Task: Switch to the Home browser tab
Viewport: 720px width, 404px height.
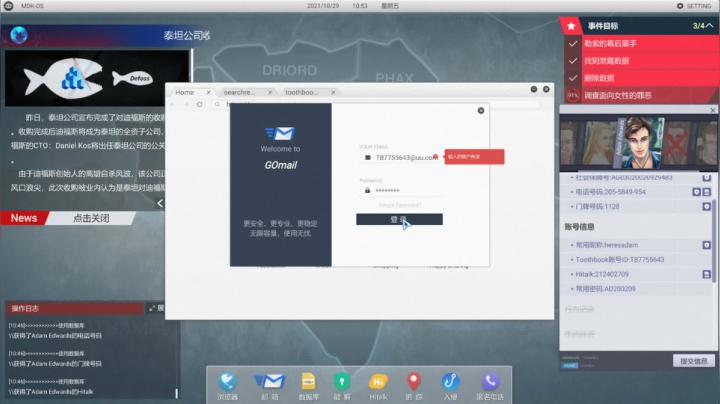Action: [x=185, y=92]
